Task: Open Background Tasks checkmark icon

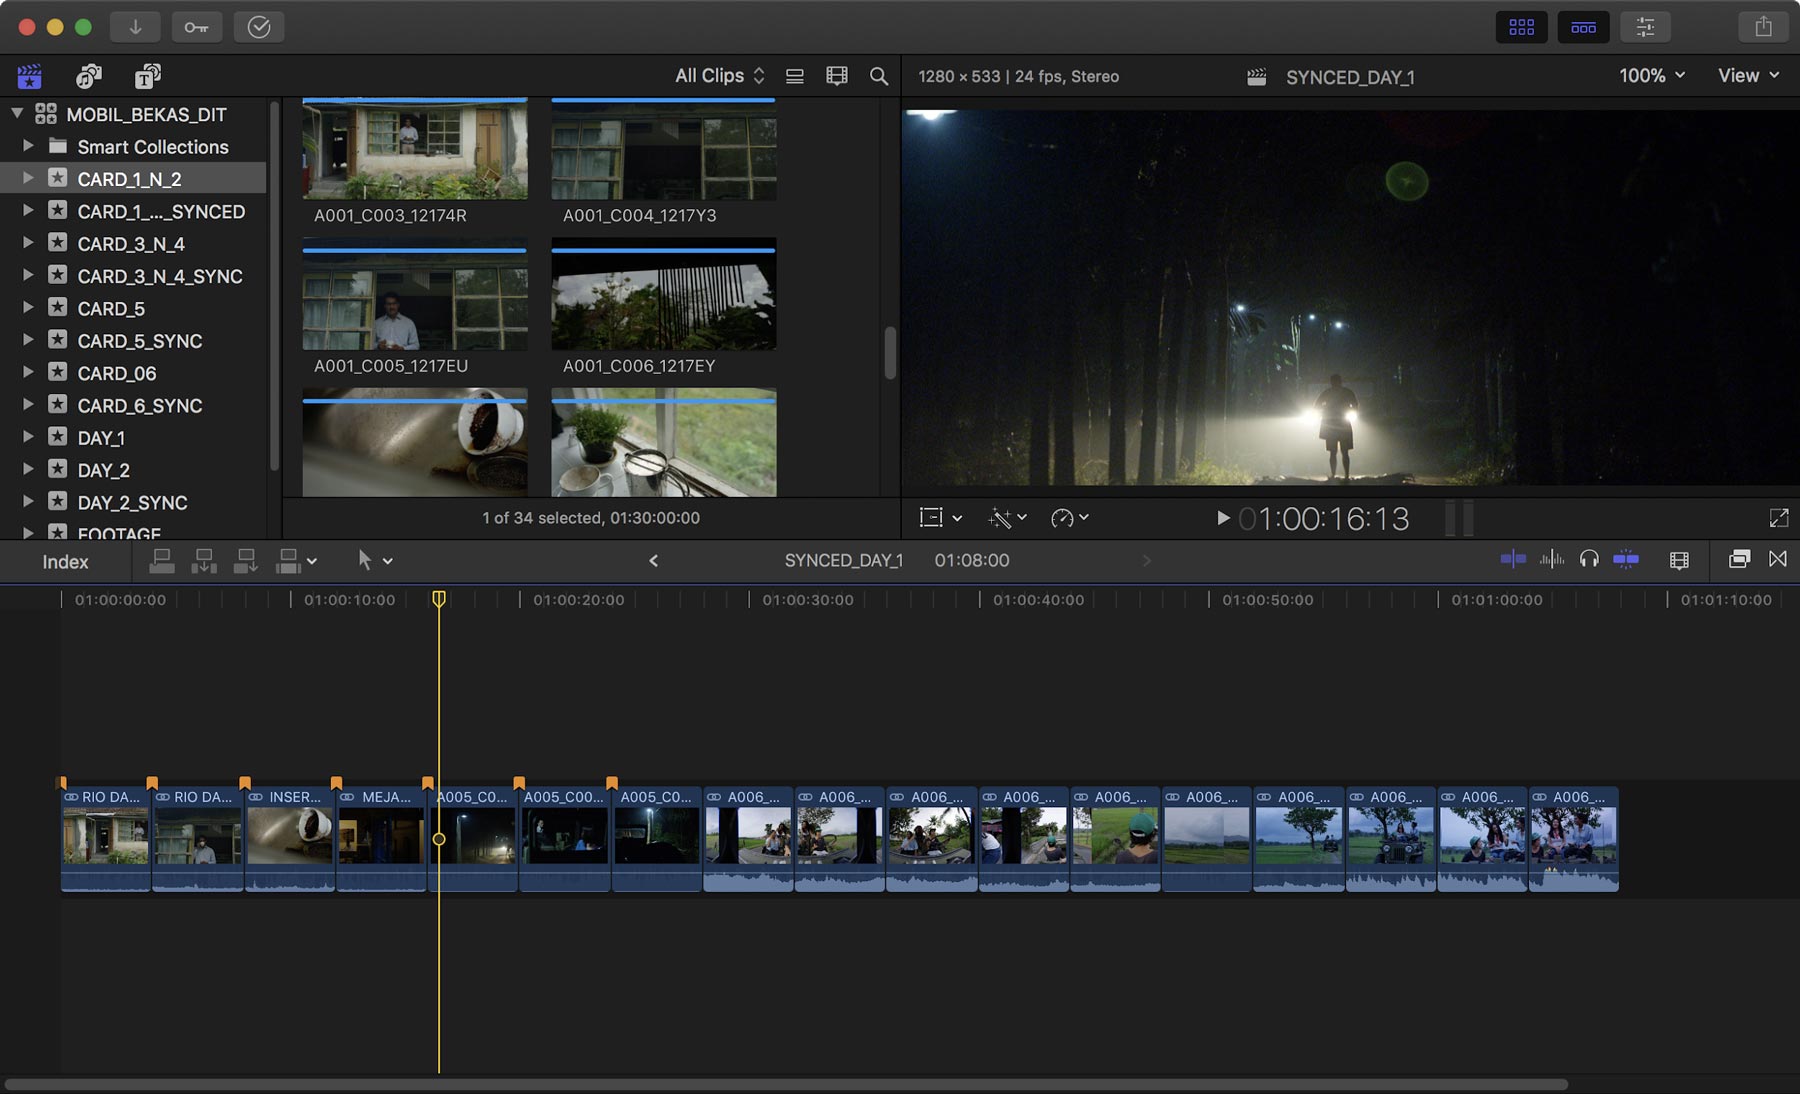Action: click(x=259, y=27)
